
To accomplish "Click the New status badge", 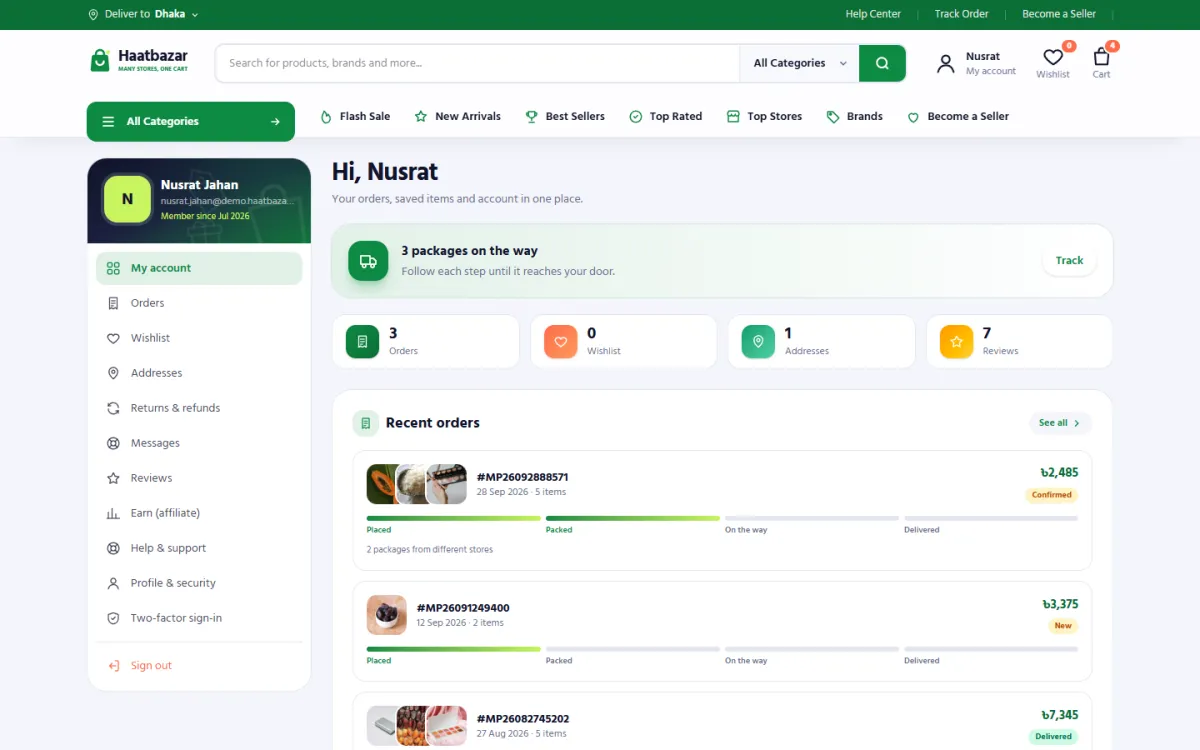I will pyautogui.click(x=1063, y=626).
